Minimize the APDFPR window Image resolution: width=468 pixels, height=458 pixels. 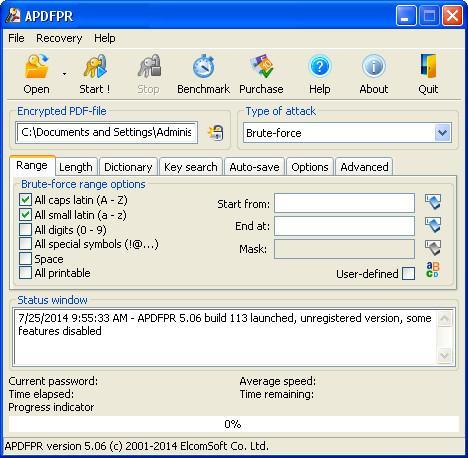tap(406, 15)
